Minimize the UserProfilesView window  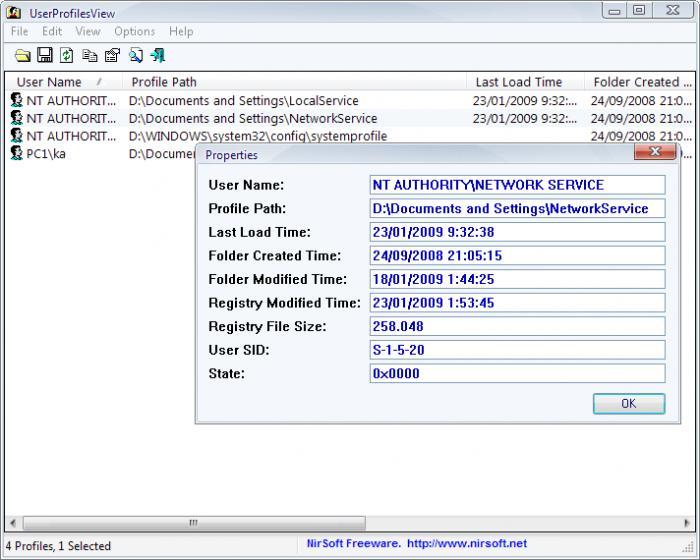(614, 11)
